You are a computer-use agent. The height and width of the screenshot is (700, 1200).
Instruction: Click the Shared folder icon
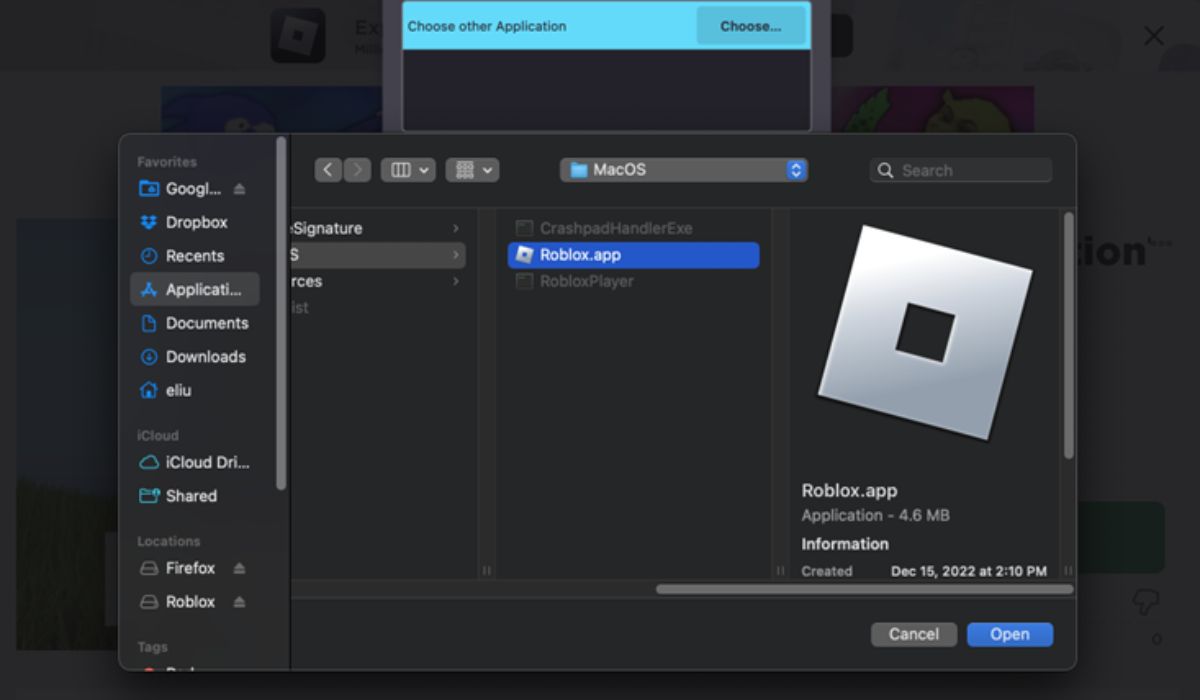click(149, 496)
